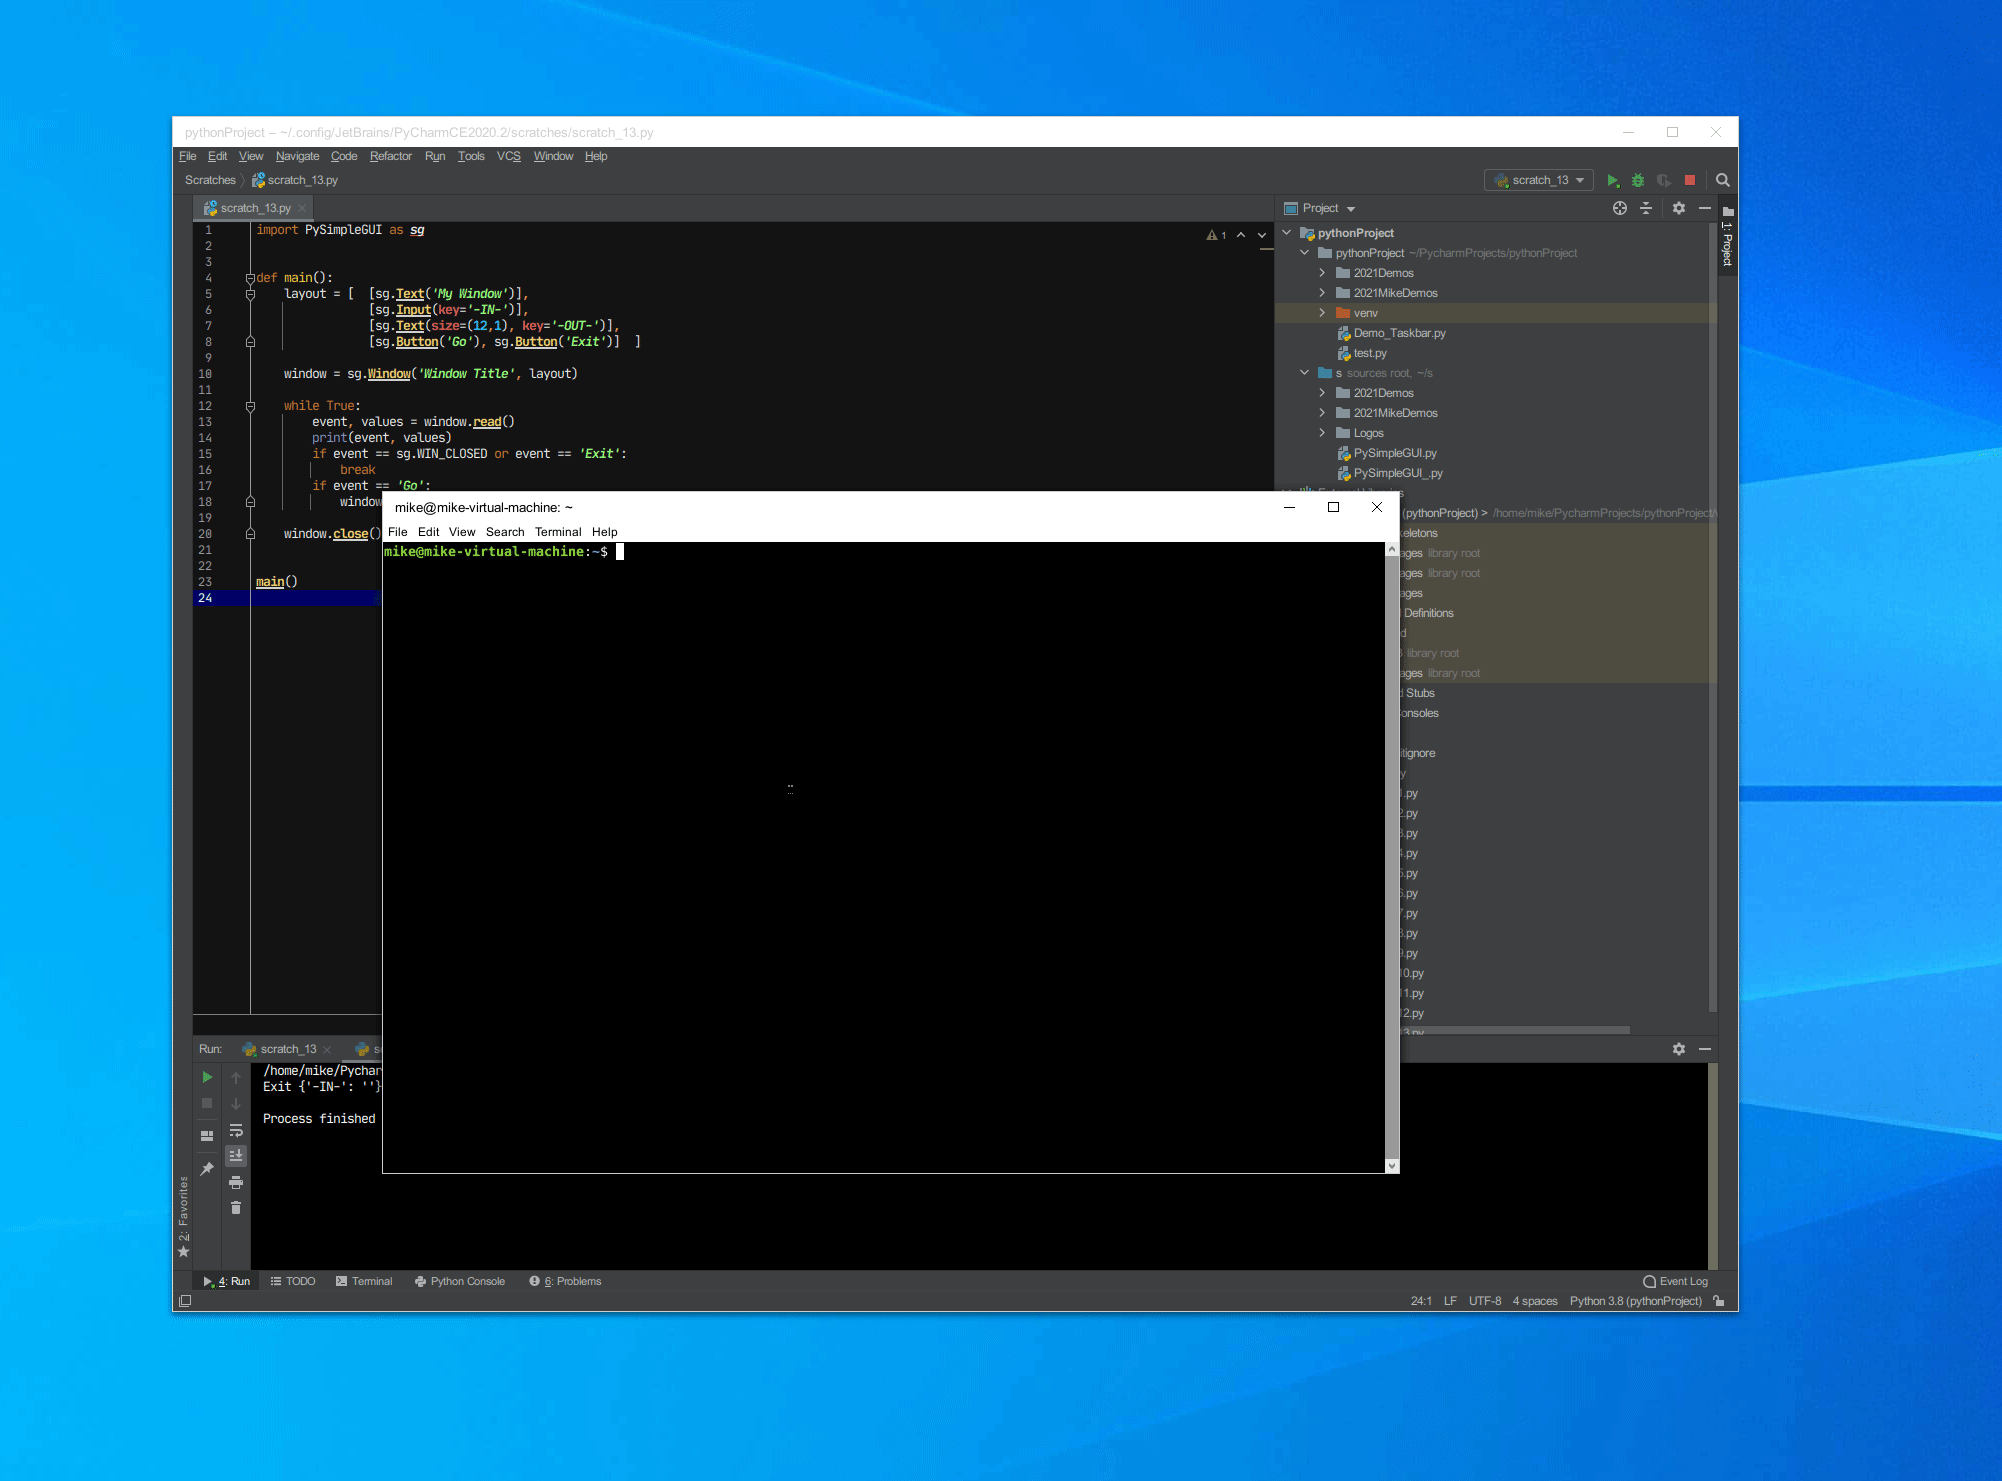This screenshot has height=1481, width=2002.
Task: Click the Scratches breadcrumb
Action: tap(210, 181)
